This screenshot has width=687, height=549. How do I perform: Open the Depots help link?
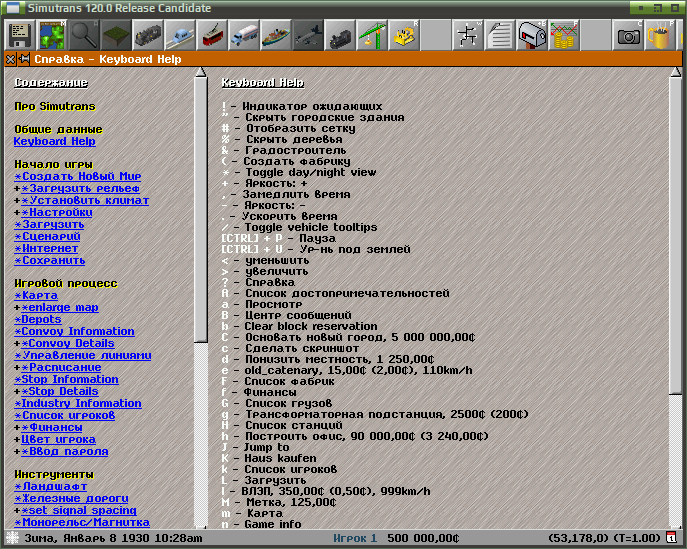[x=38, y=319]
